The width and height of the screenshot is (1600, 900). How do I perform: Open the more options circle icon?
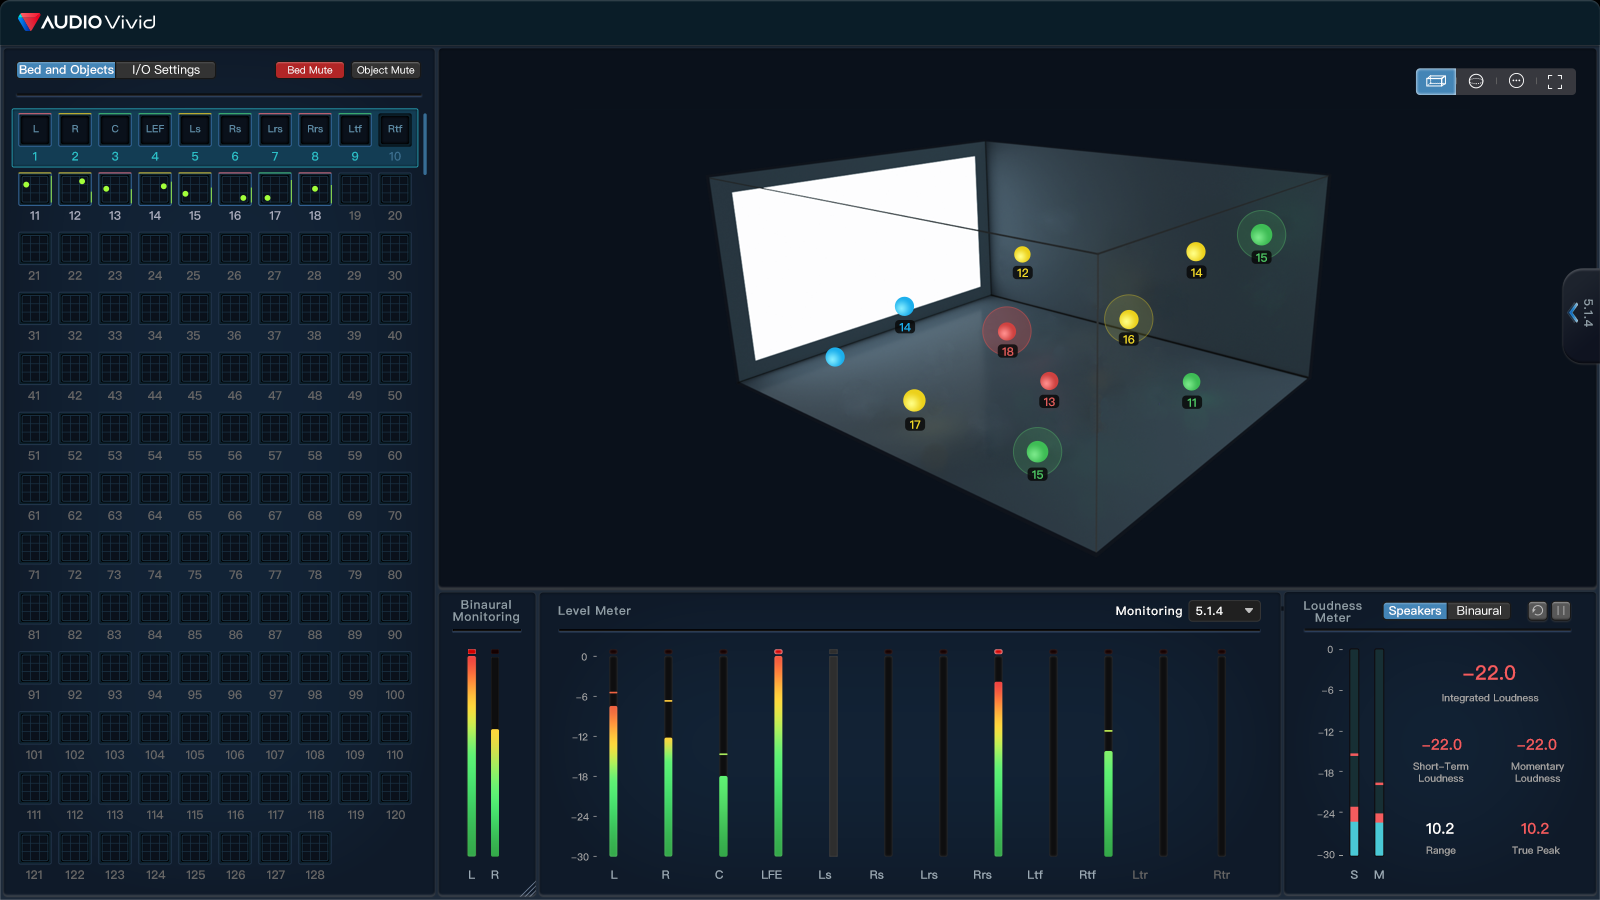point(1516,81)
